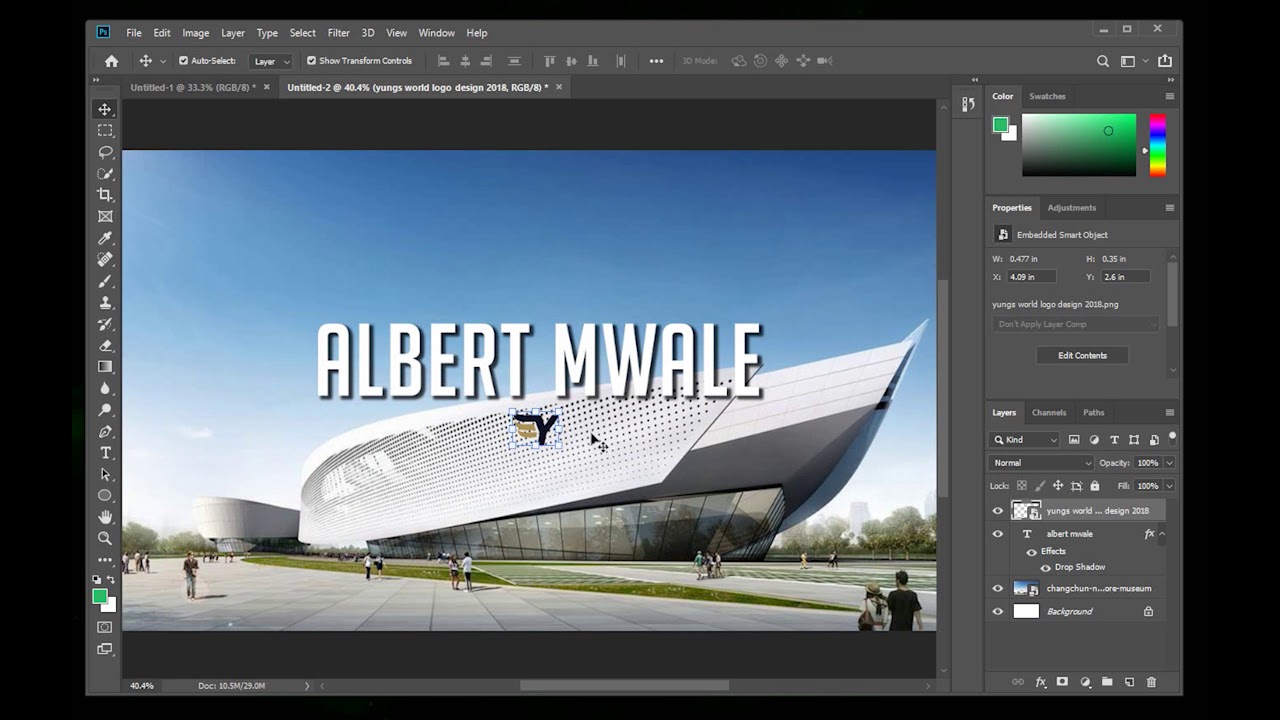Create a new group folder icon
Screen dimensions: 1280x720
pos(1107,682)
